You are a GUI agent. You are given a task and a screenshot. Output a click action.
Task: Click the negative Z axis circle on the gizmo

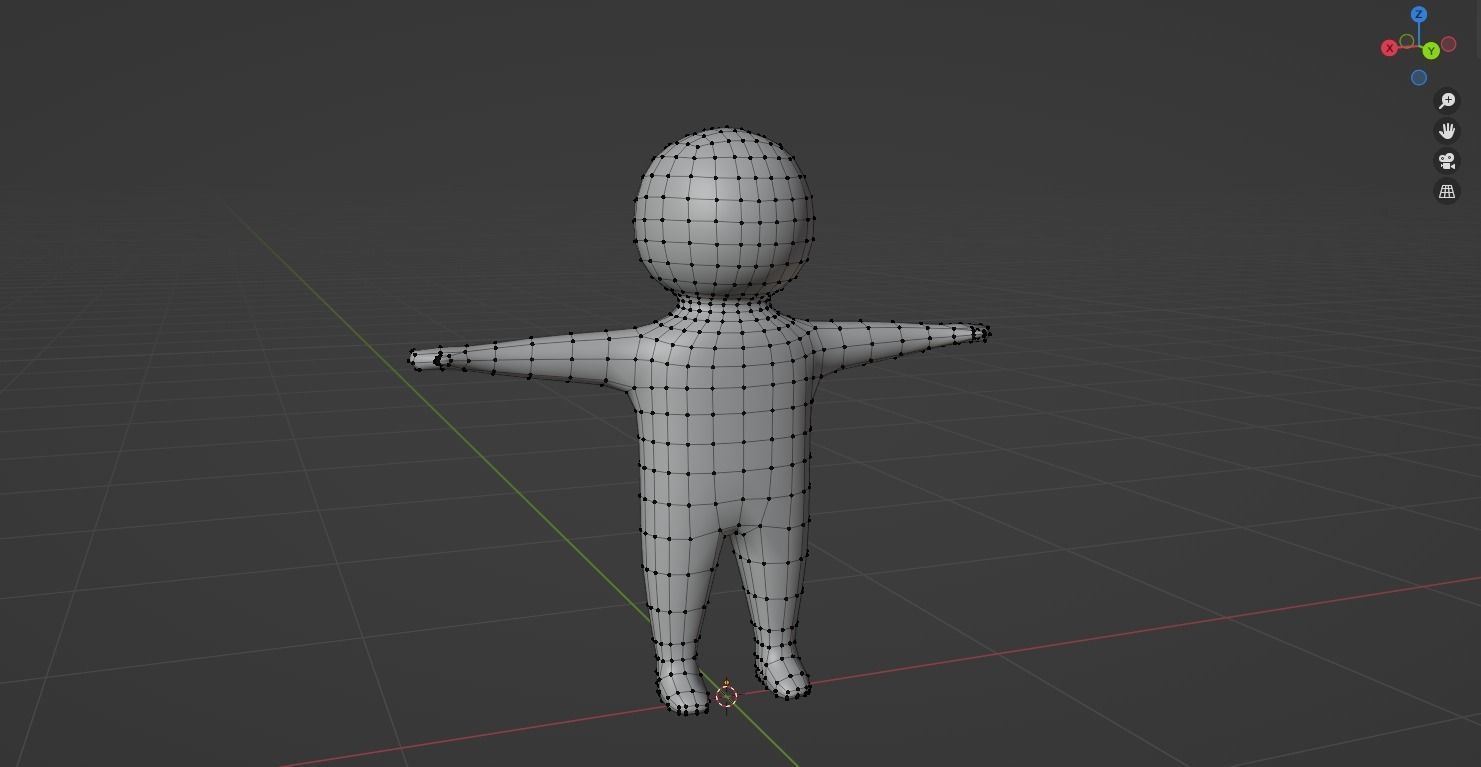(1419, 78)
